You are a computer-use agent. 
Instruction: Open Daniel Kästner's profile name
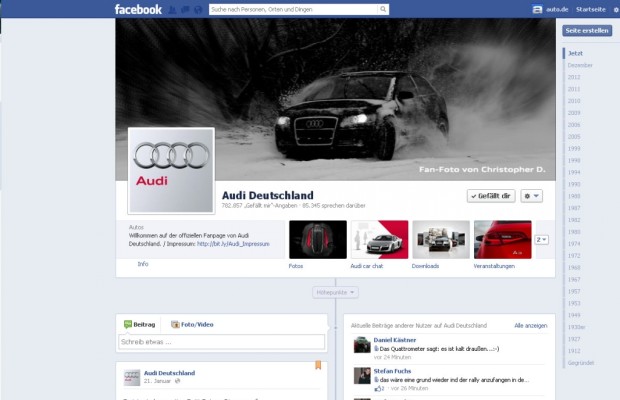tap(395, 340)
